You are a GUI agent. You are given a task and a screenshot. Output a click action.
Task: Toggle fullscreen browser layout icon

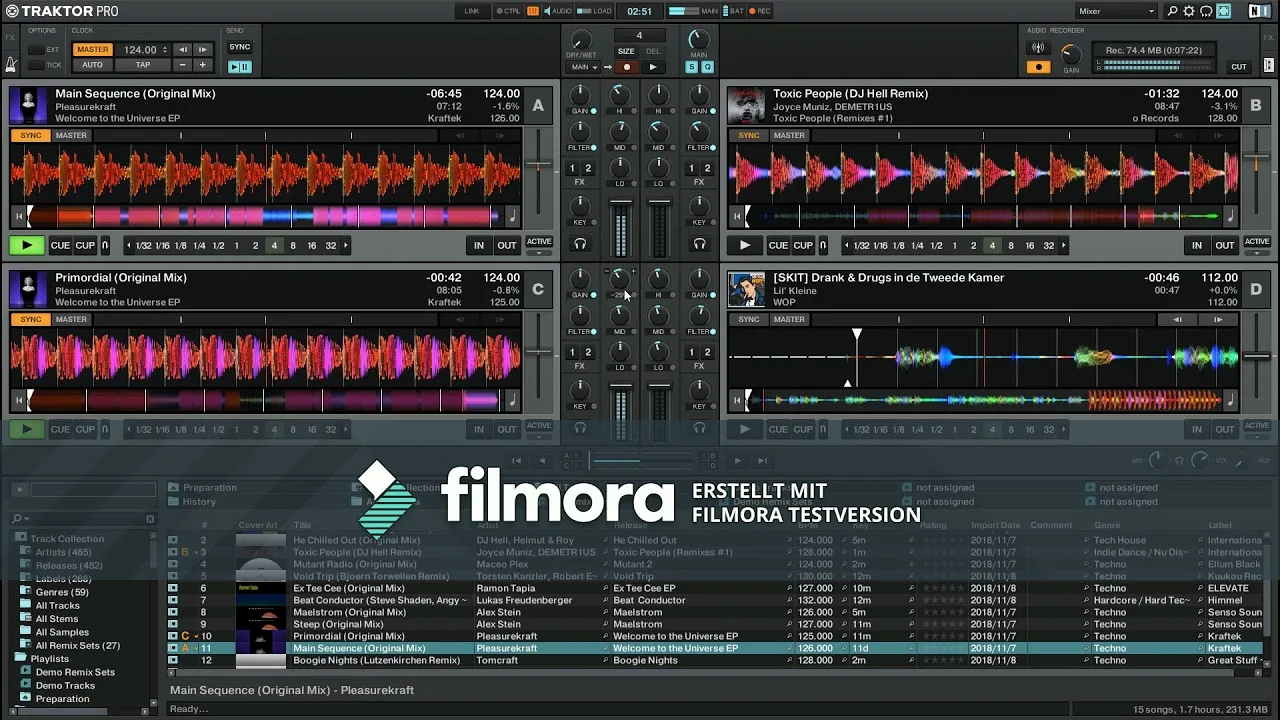pos(1224,11)
